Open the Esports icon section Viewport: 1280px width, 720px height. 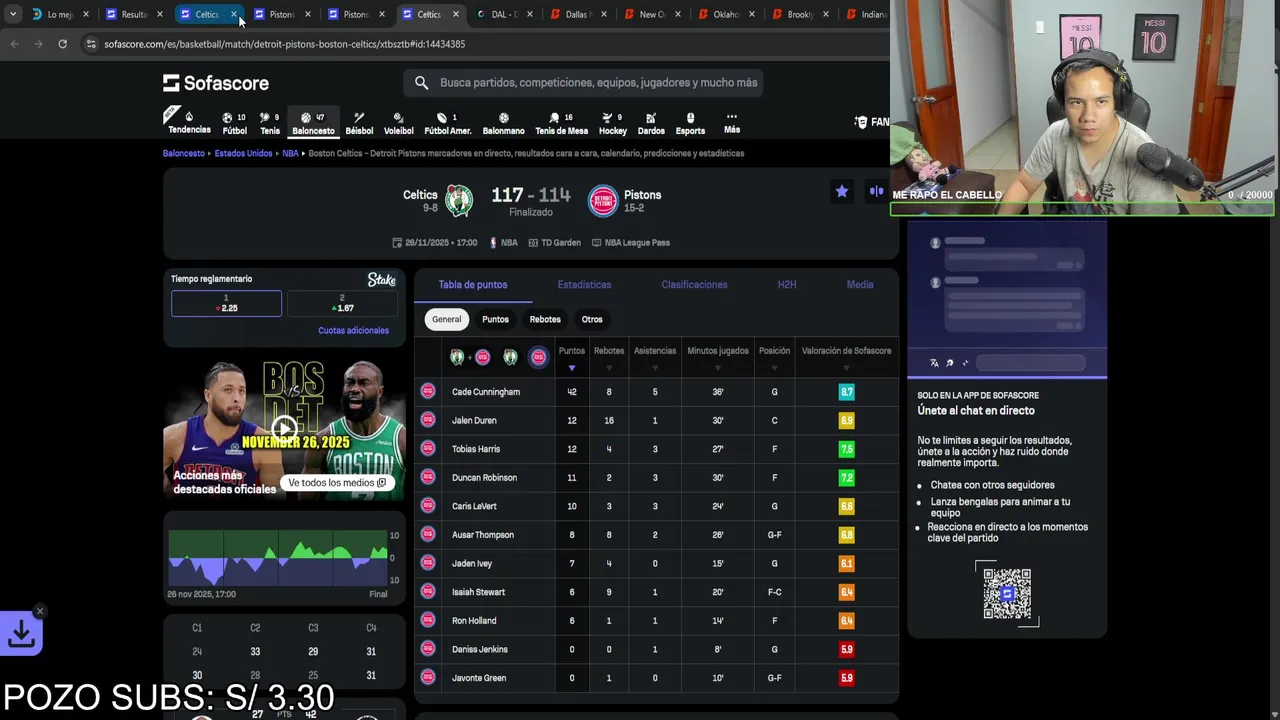(690, 123)
